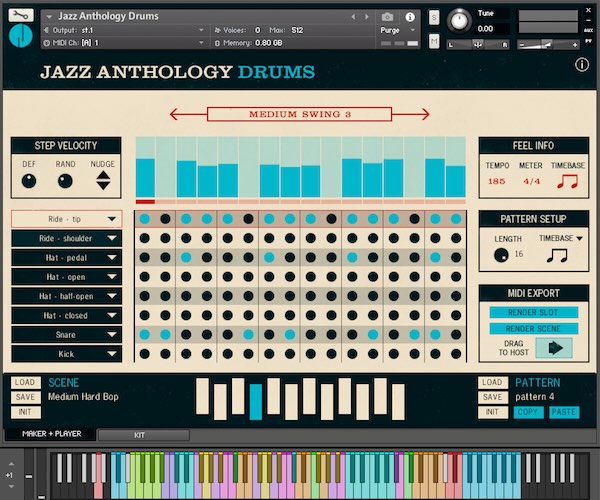Adjust the volume slider in header
The width and height of the screenshot is (600, 500).
coord(548,45)
